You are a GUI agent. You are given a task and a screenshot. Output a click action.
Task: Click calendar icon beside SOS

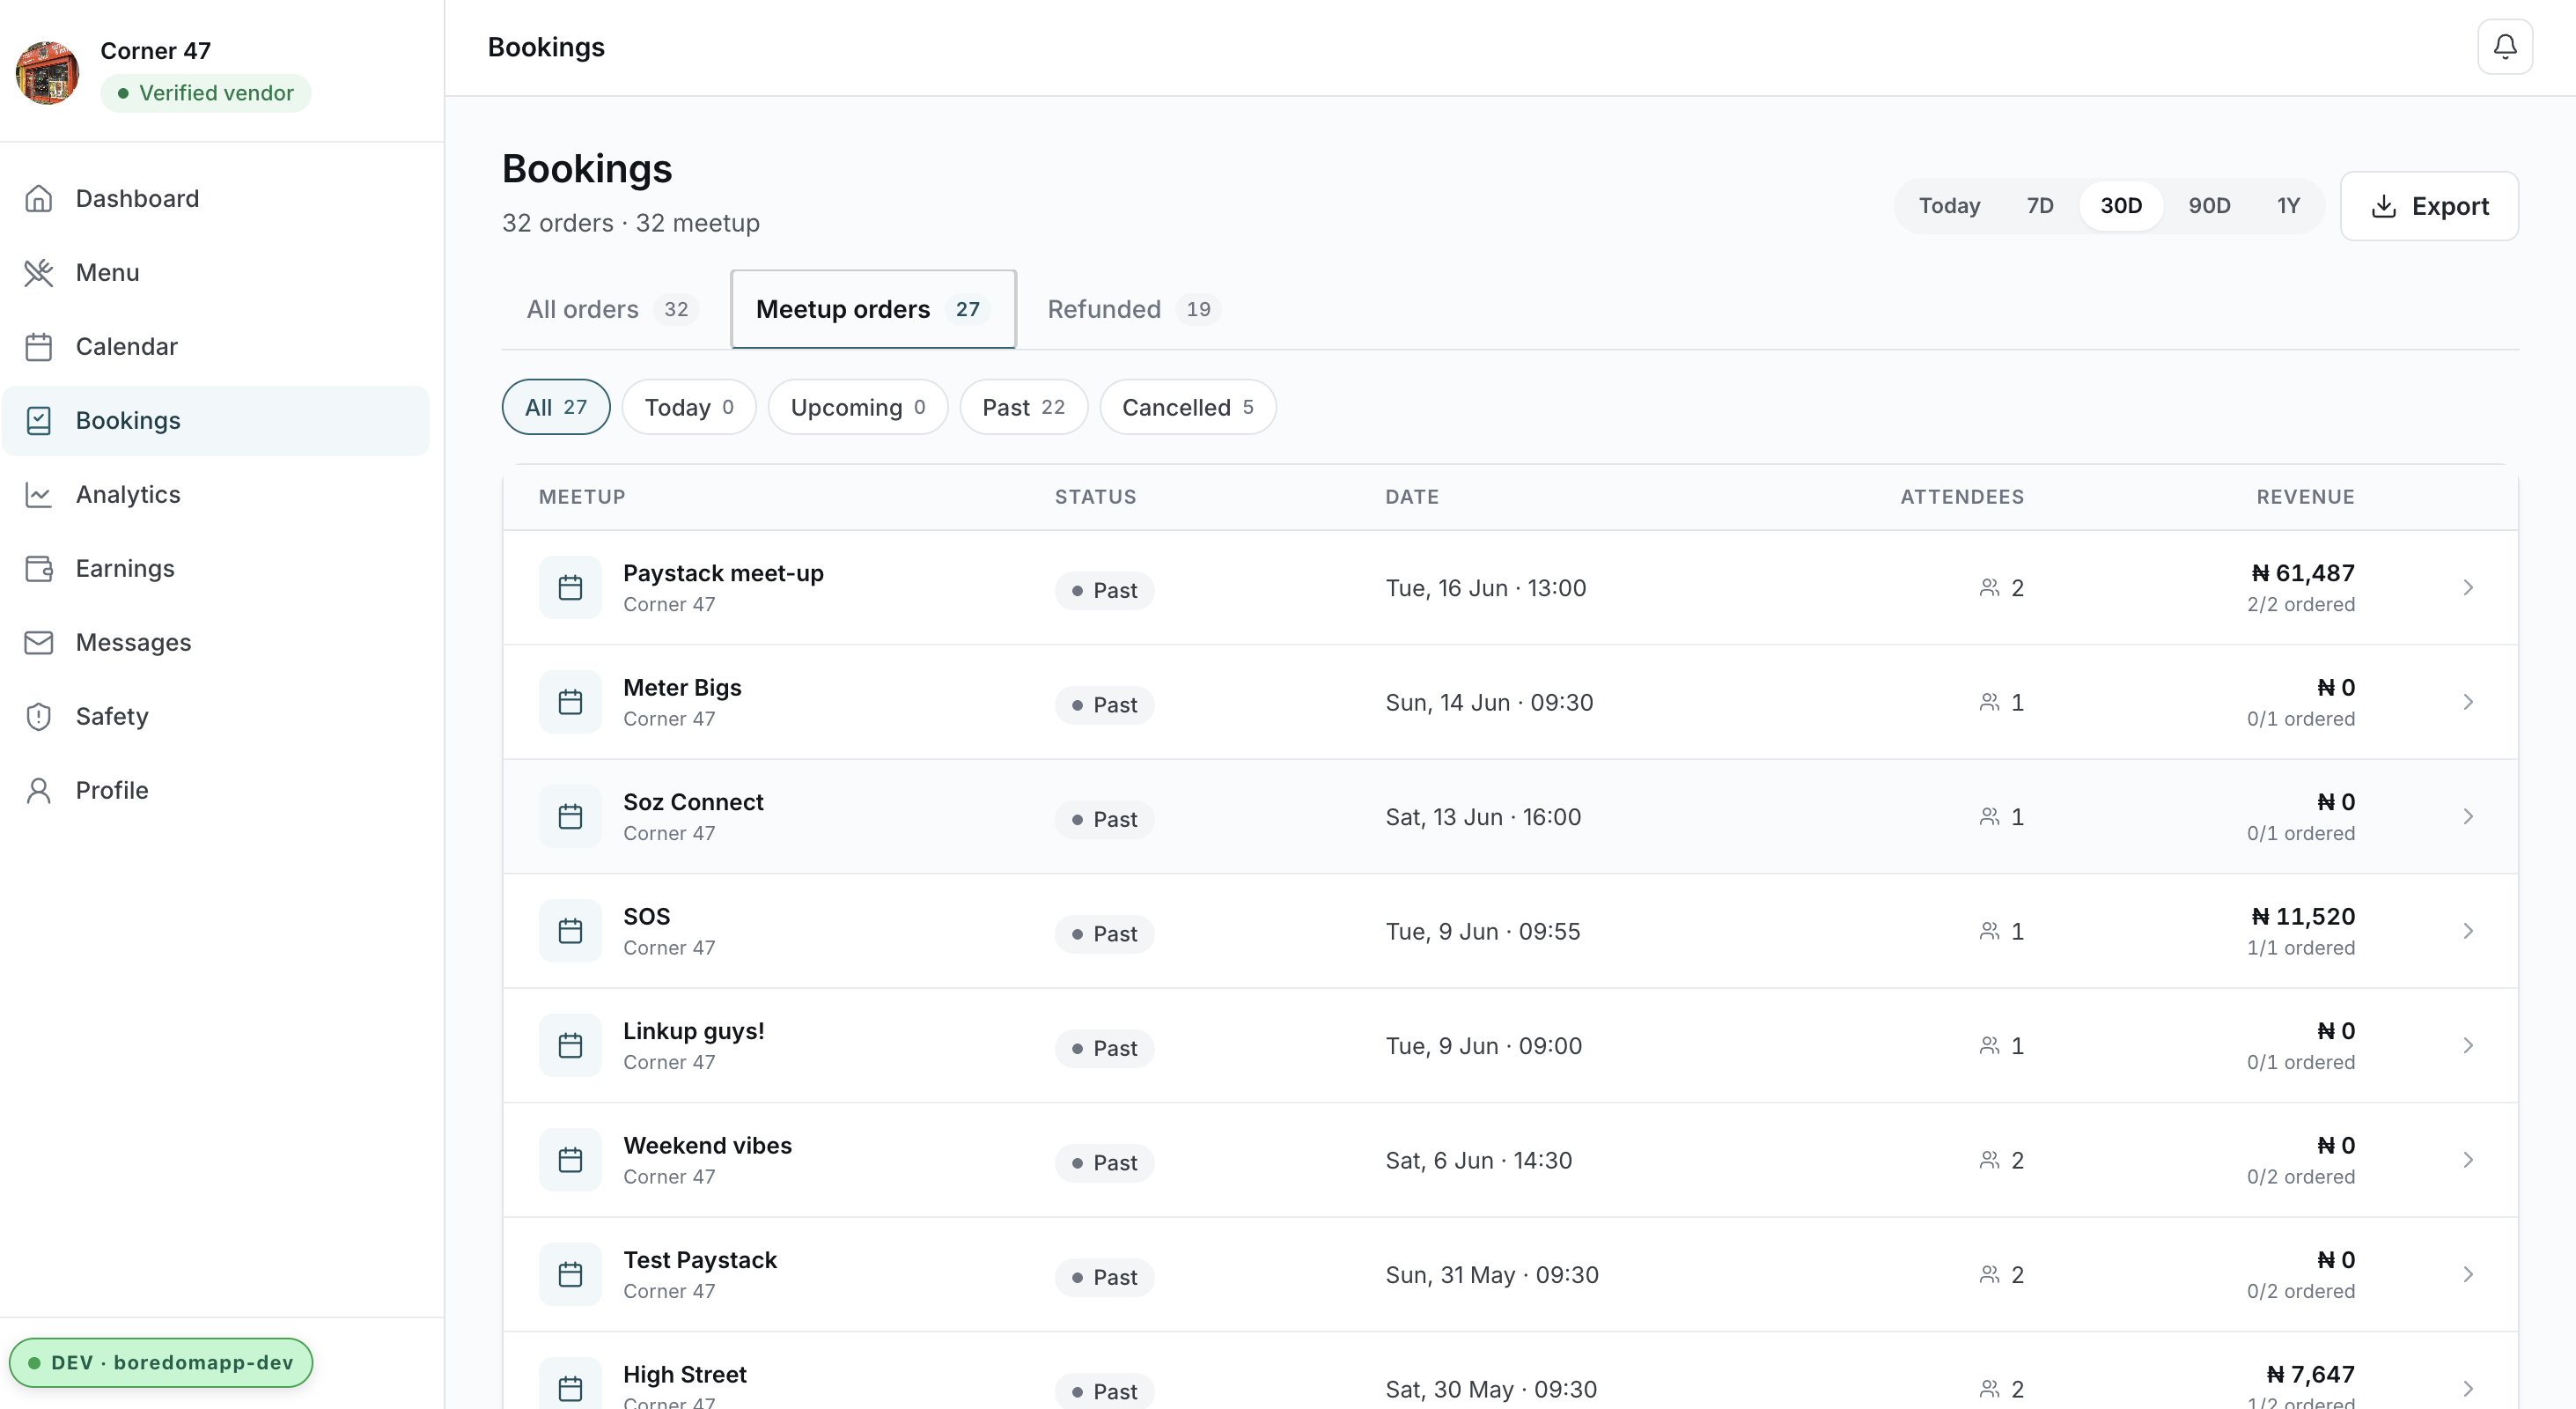570,931
